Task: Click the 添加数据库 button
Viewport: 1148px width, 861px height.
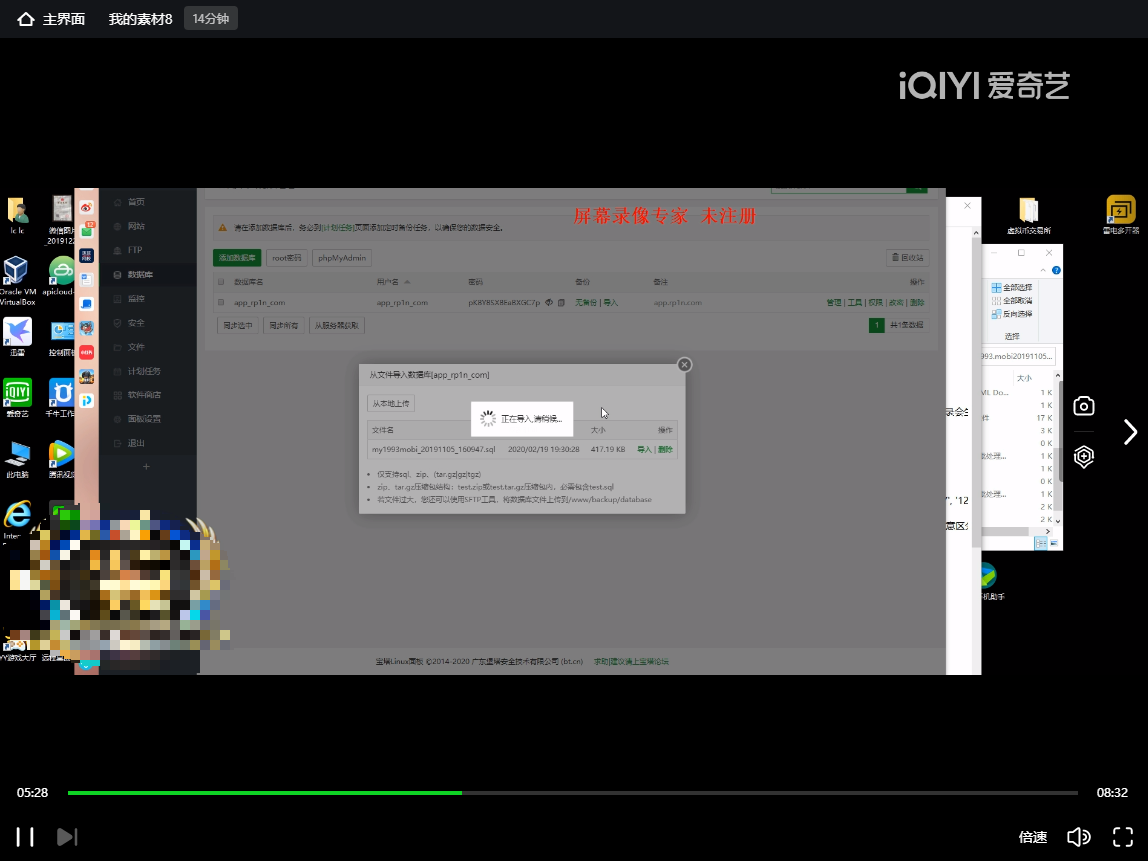Action: [x=237, y=258]
